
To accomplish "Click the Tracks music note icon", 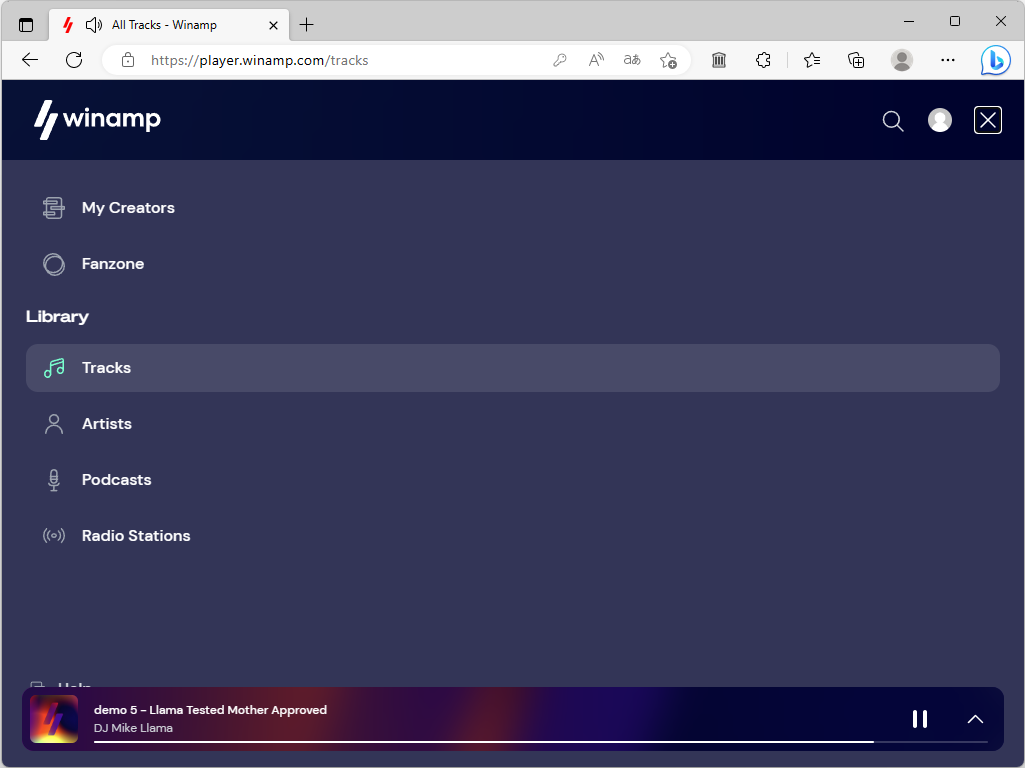I will pyautogui.click(x=54, y=368).
